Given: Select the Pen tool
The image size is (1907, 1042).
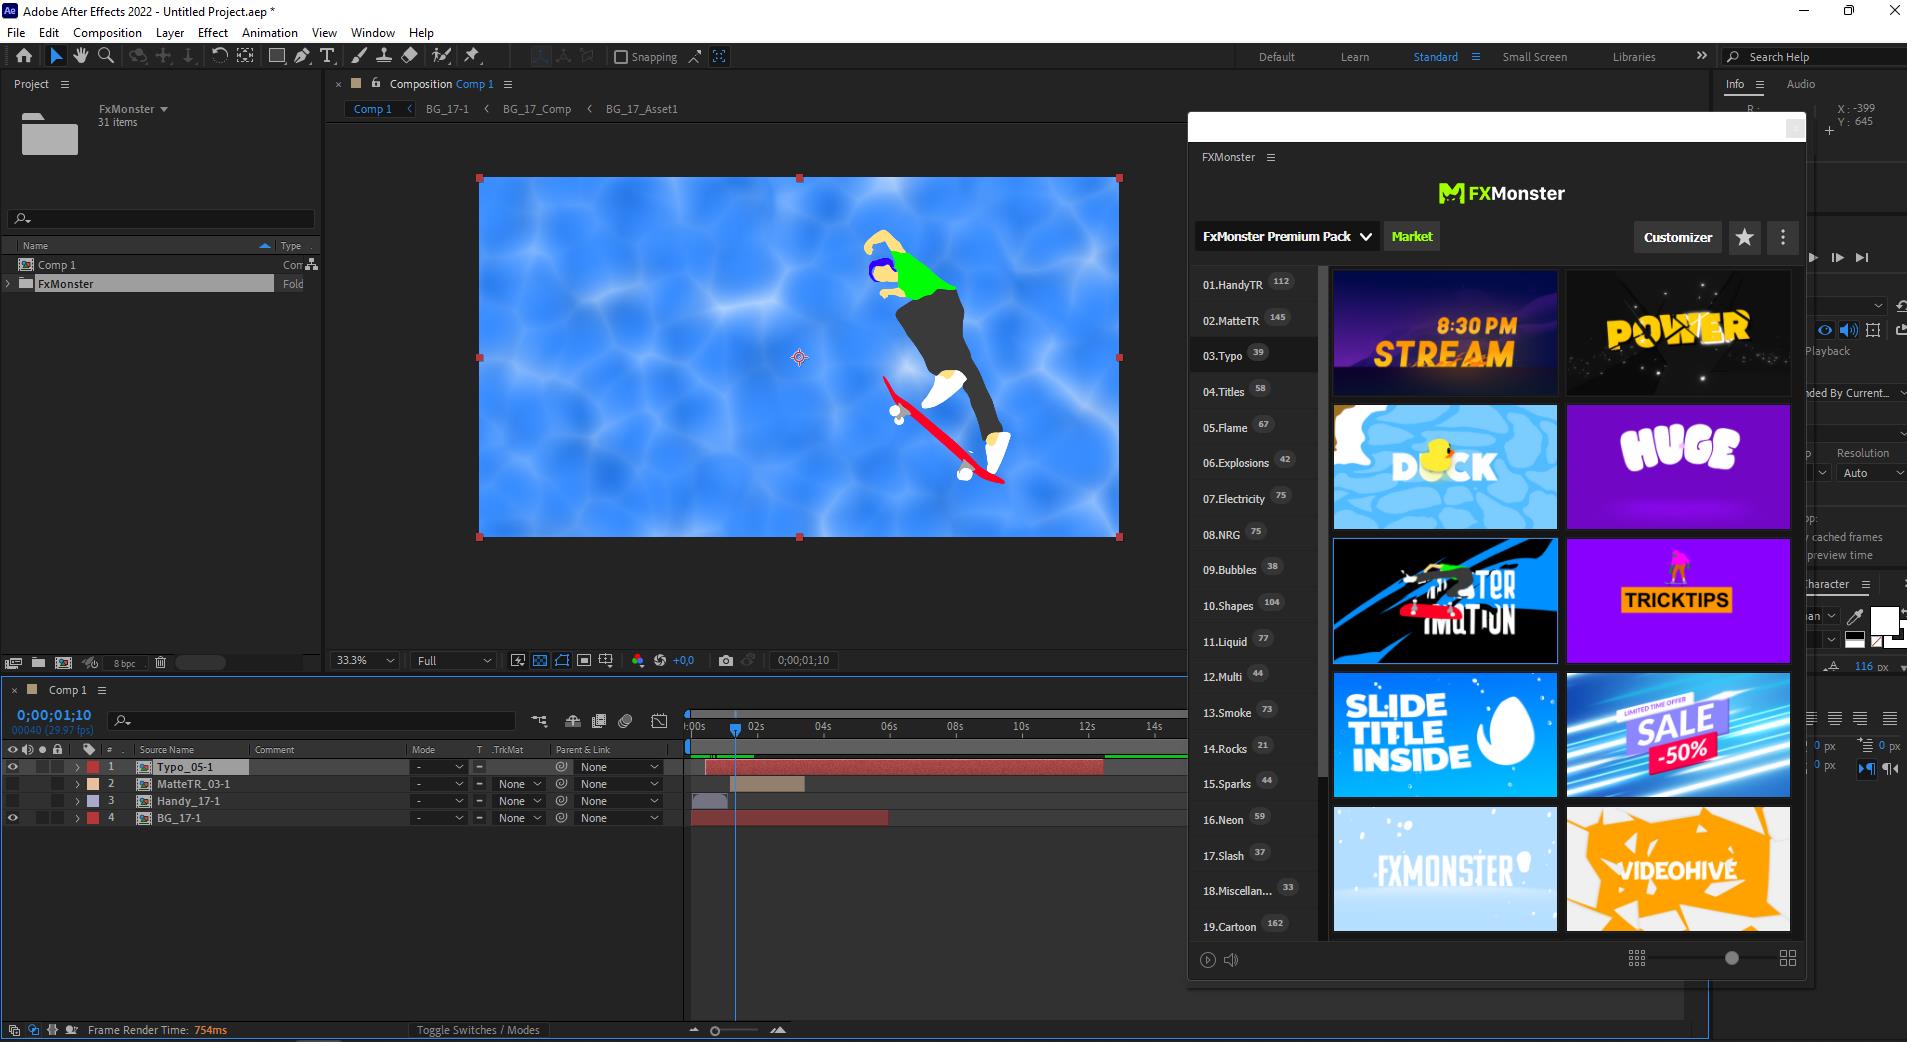Looking at the screenshot, I should pyautogui.click(x=302, y=56).
